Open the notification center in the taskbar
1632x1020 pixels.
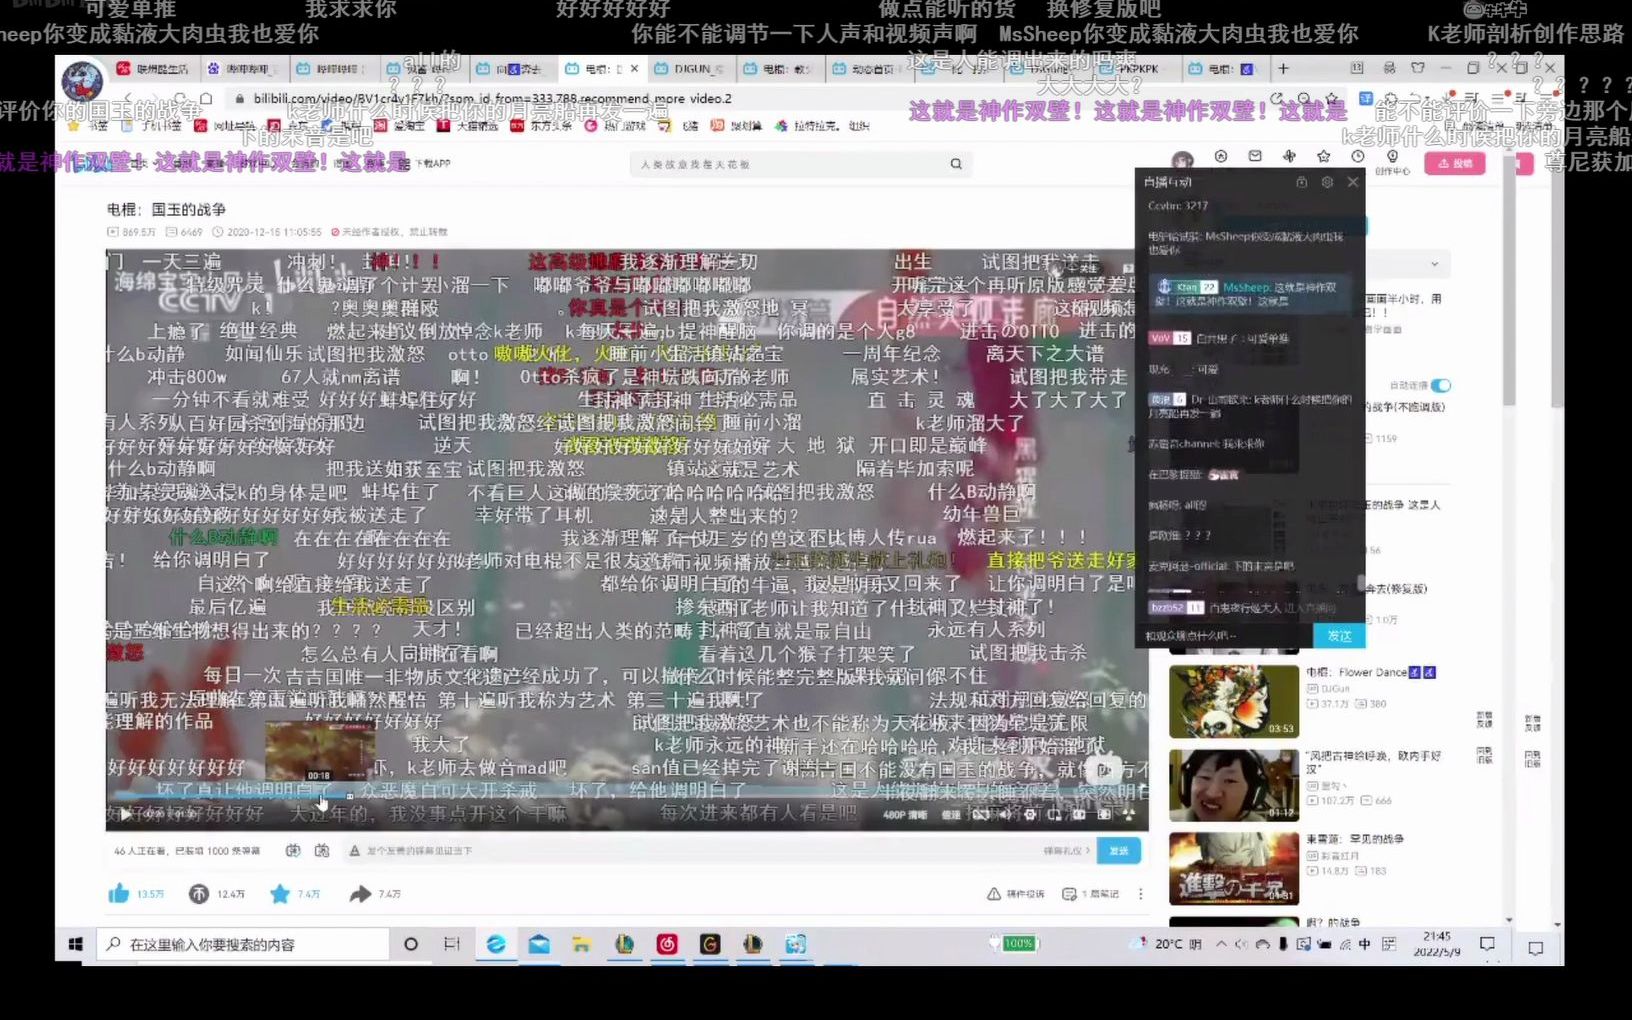pyautogui.click(x=1487, y=944)
